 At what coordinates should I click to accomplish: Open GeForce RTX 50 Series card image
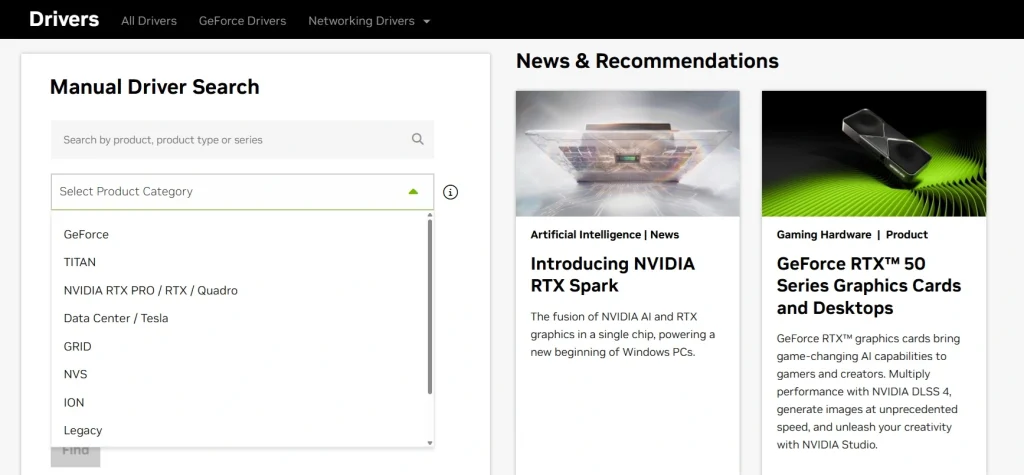[874, 154]
